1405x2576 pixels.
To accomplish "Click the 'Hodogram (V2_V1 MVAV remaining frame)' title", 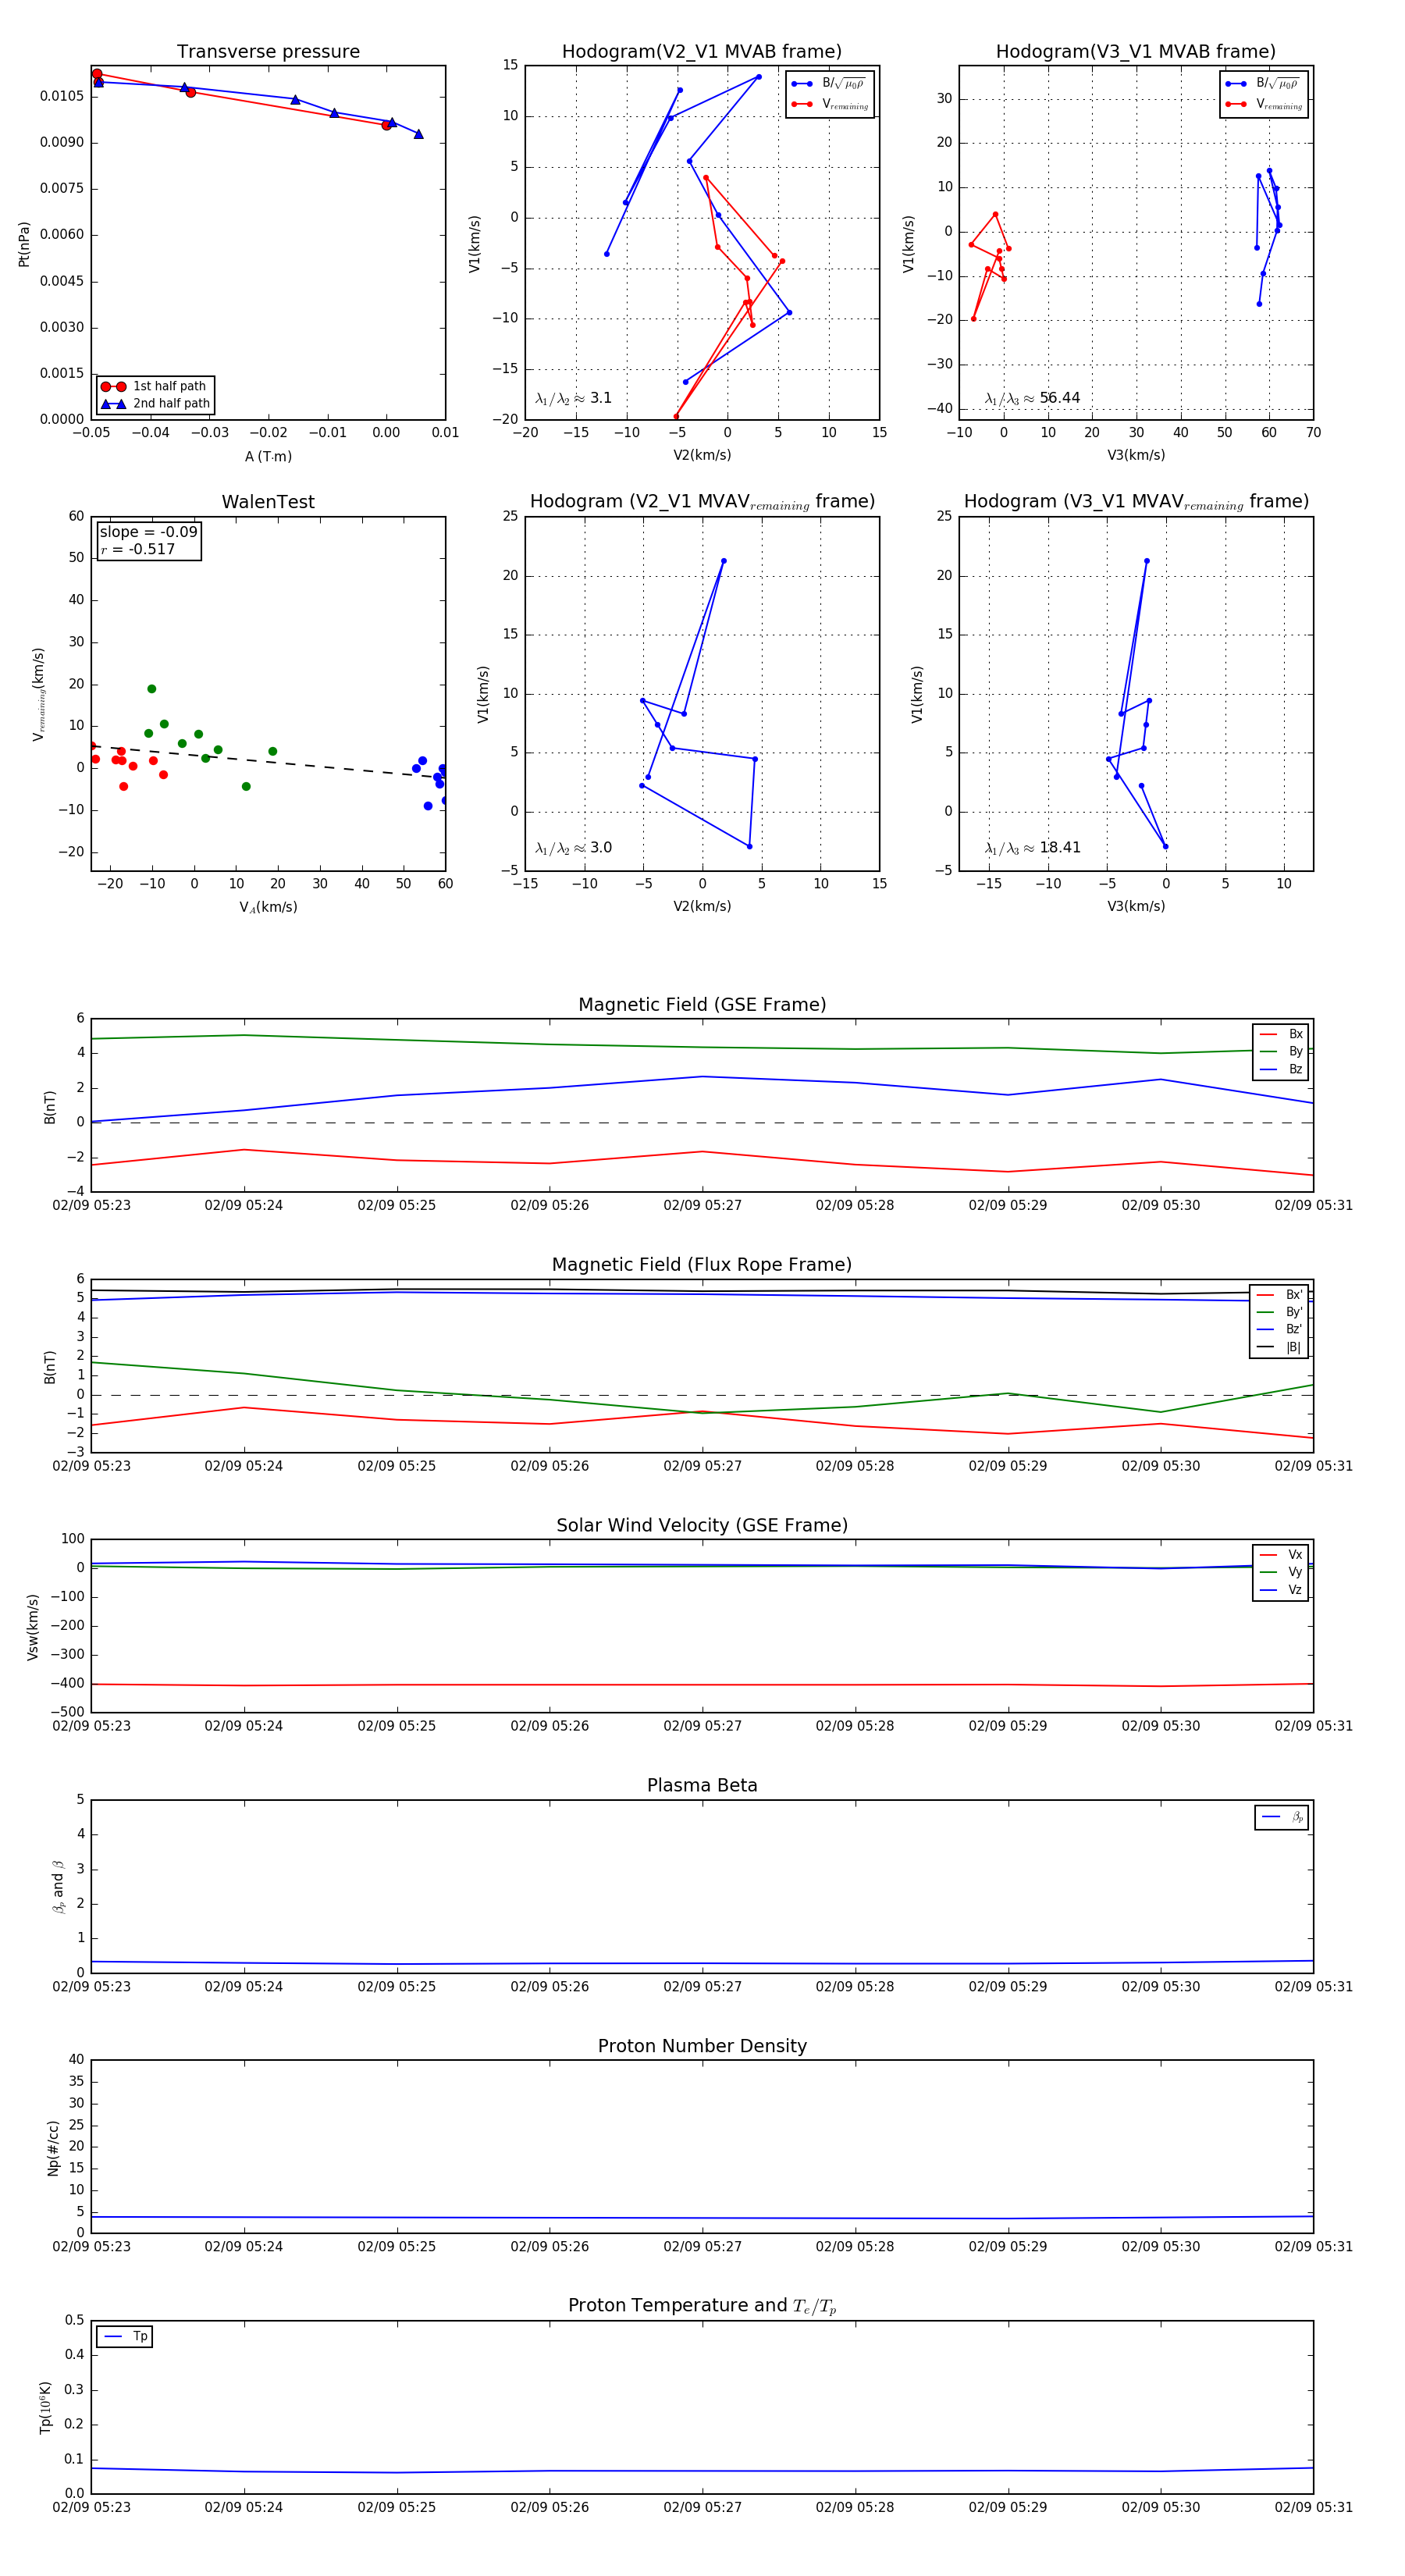I will pyautogui.click(x=702, y=502).
